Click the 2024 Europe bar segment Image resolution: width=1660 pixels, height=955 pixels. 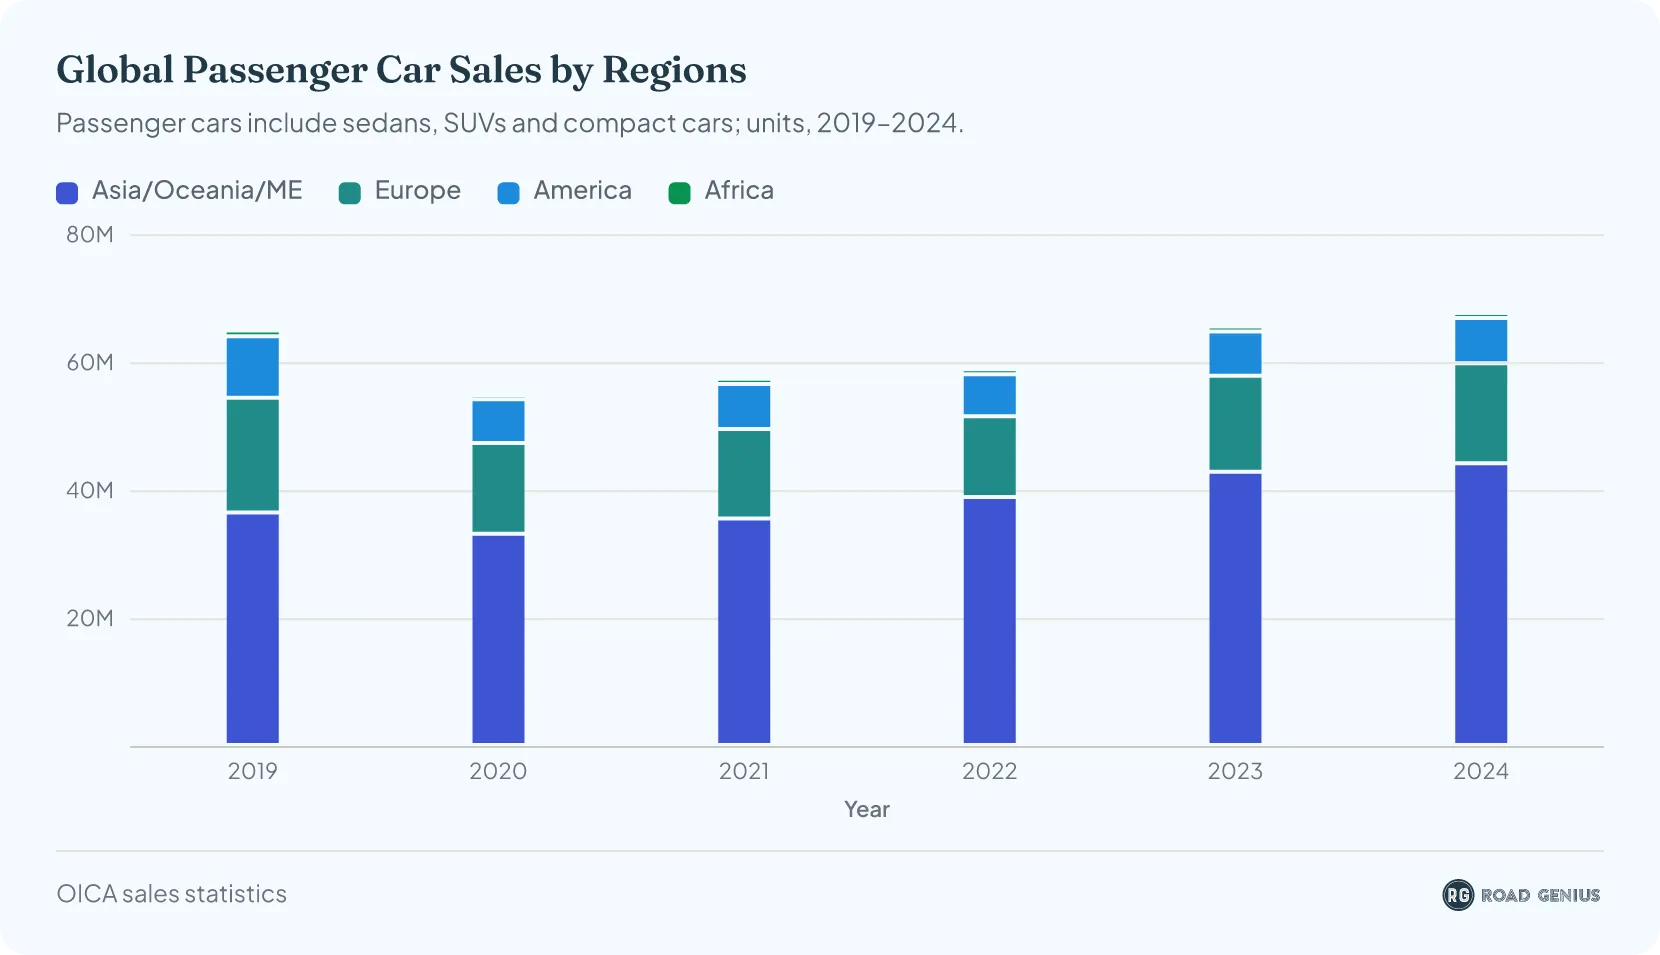point(1481,413)
